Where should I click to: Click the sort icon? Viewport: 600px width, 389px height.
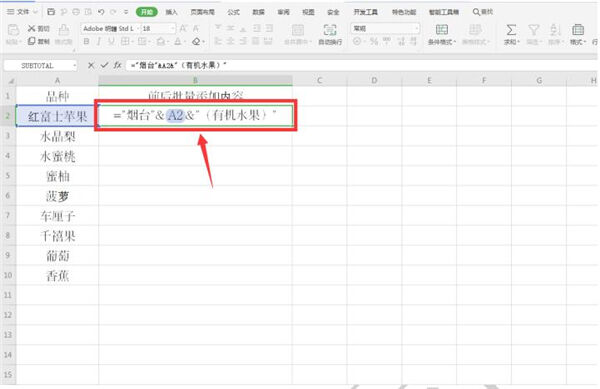tap(555, 30)
